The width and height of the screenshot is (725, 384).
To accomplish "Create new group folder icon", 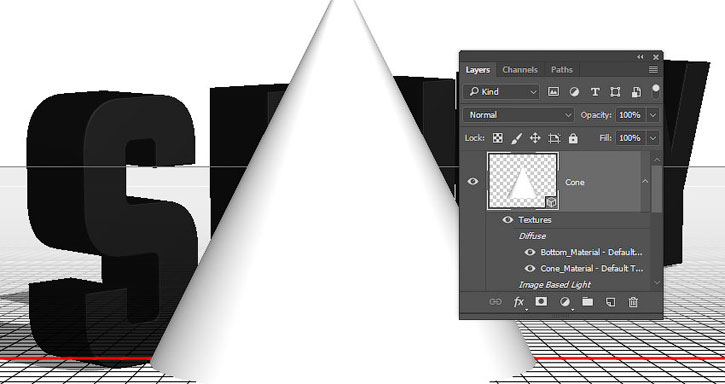I will pos(587,302).
